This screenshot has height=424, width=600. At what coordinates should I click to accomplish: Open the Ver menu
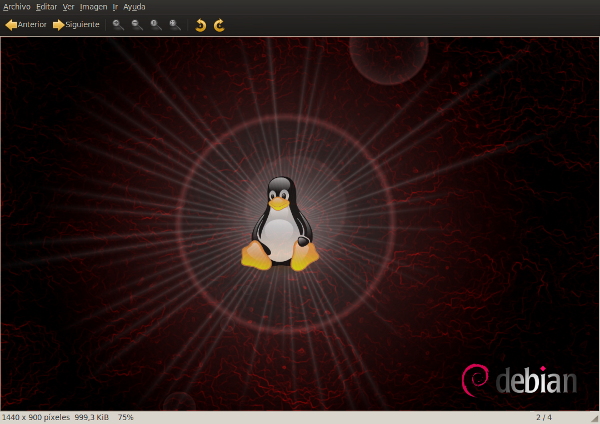(x=68, y=7)
